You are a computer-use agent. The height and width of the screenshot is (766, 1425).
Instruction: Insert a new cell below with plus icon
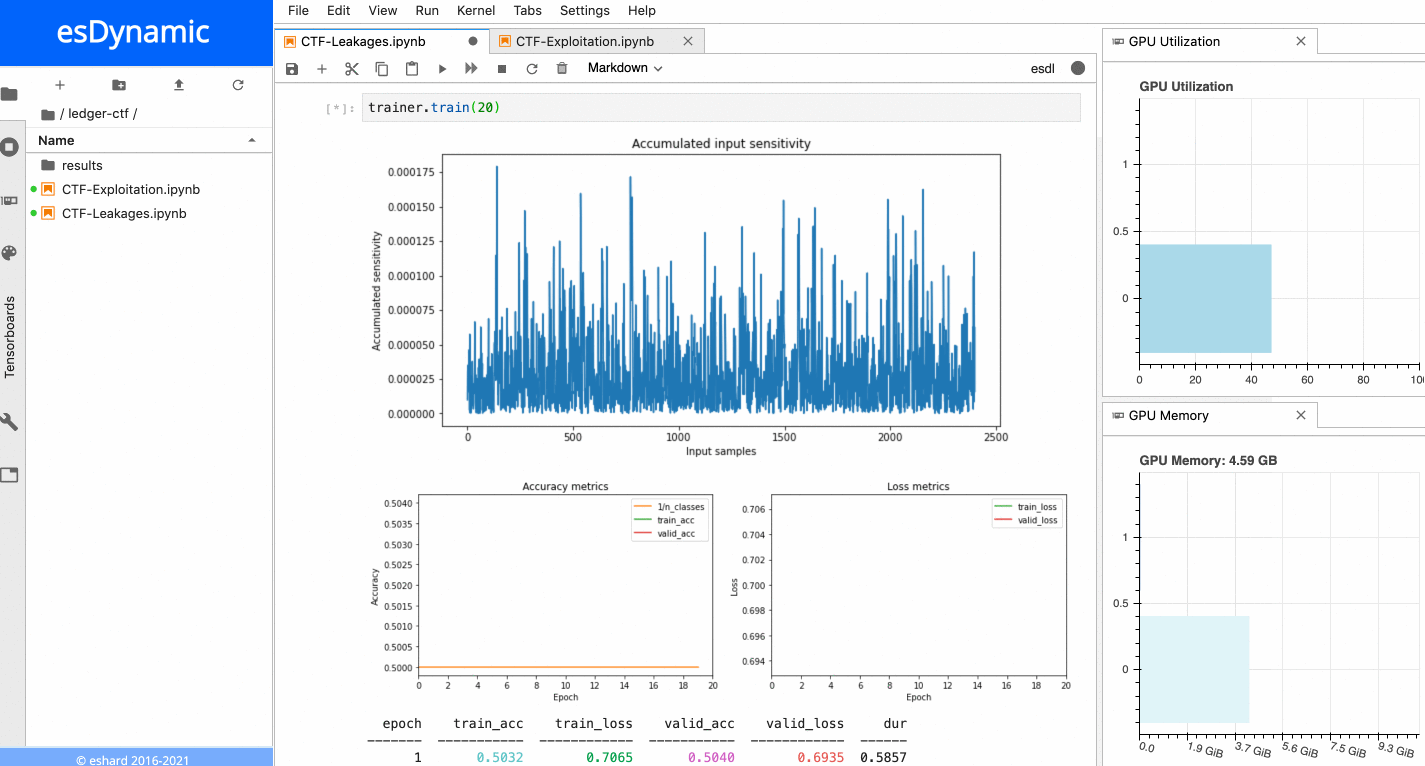click(322, 69)
